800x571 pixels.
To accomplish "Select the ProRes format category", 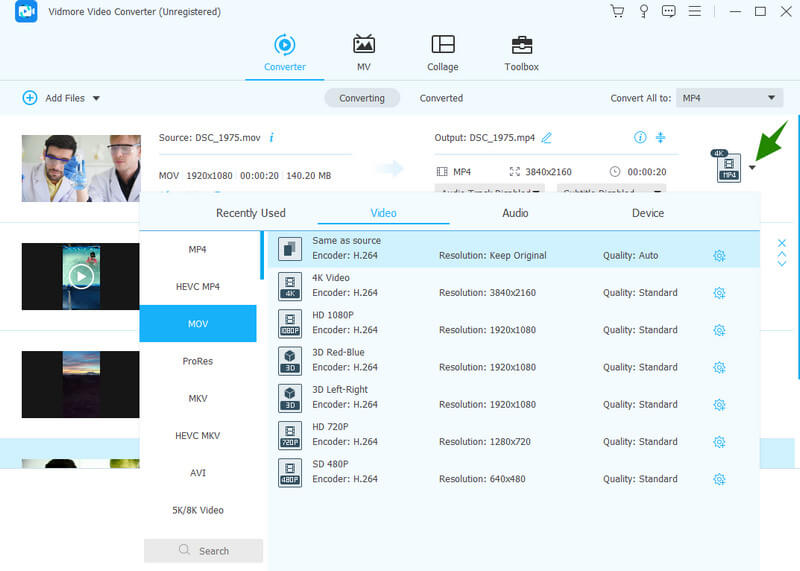I will (x=198, y=361).
